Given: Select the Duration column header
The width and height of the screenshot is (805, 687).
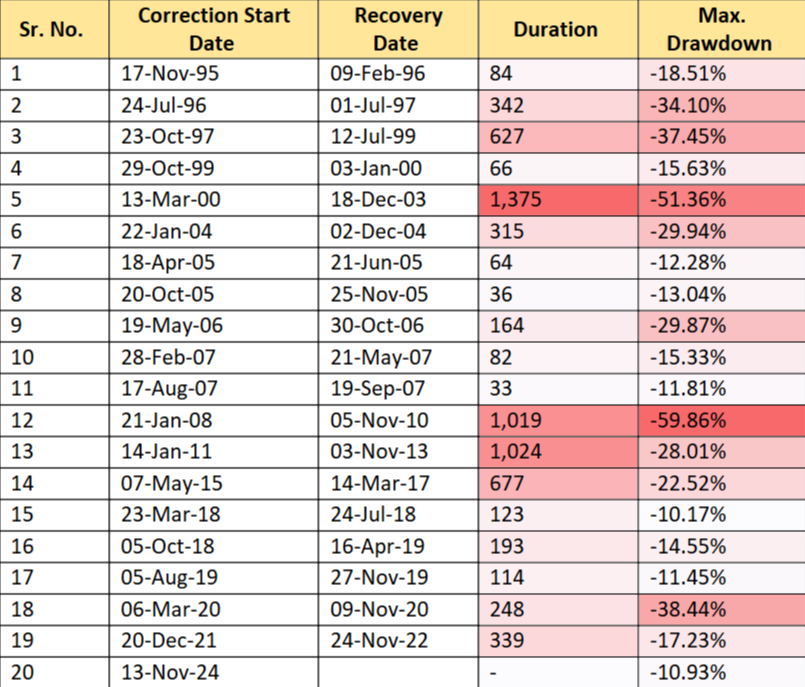Looking at the screenshot, I should [x=555, y=29].
